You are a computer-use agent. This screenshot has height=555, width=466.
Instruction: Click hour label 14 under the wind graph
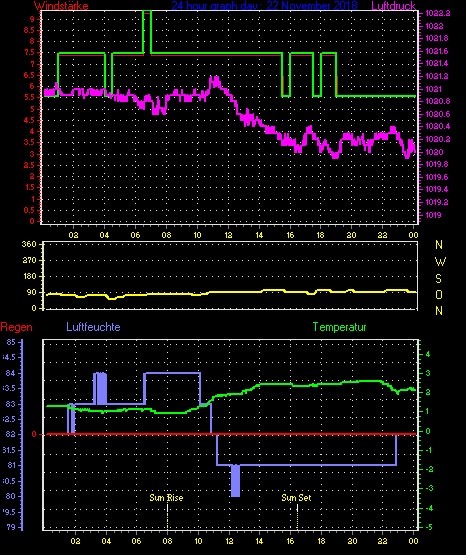pos(259,235)
